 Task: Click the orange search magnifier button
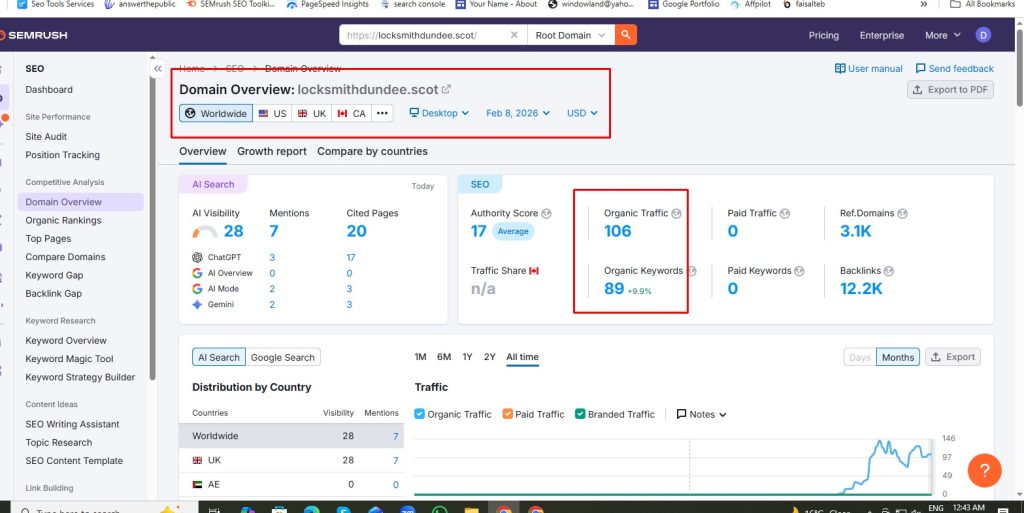click(626, 35)
